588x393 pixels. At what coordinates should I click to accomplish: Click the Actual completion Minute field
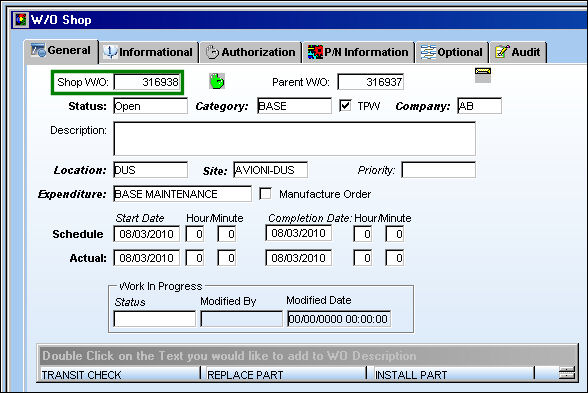(394, 258)
